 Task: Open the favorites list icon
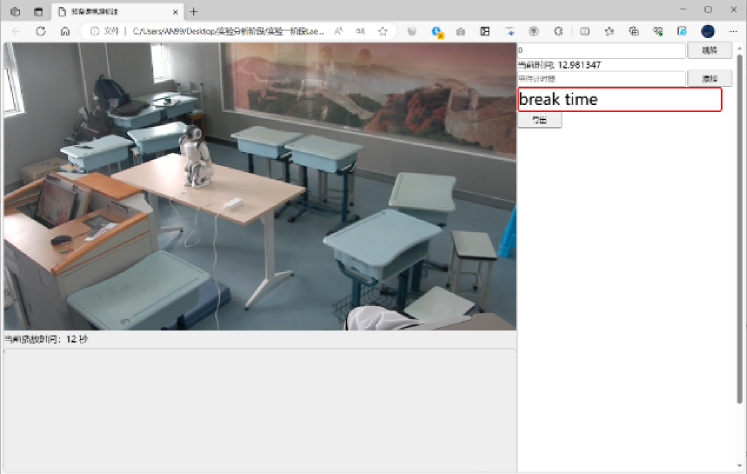click(x=608, y=31)
